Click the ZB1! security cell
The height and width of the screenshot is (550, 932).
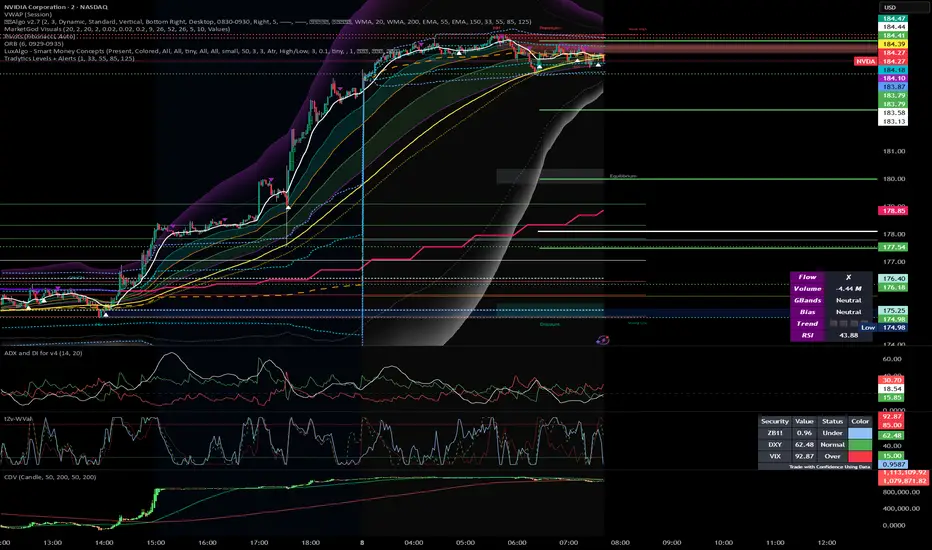(x=774, y=433)
